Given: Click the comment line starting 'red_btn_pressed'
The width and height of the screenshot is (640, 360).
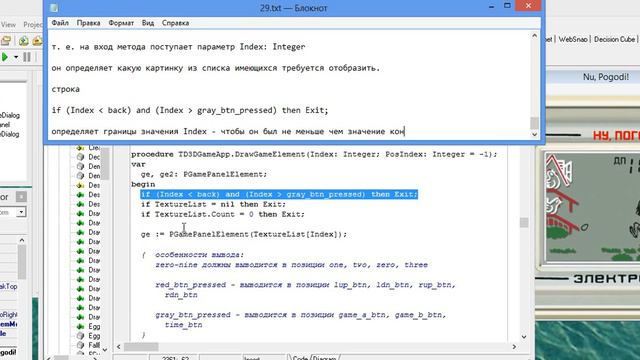Looking at the screenshot, I should tap(305, 285).
